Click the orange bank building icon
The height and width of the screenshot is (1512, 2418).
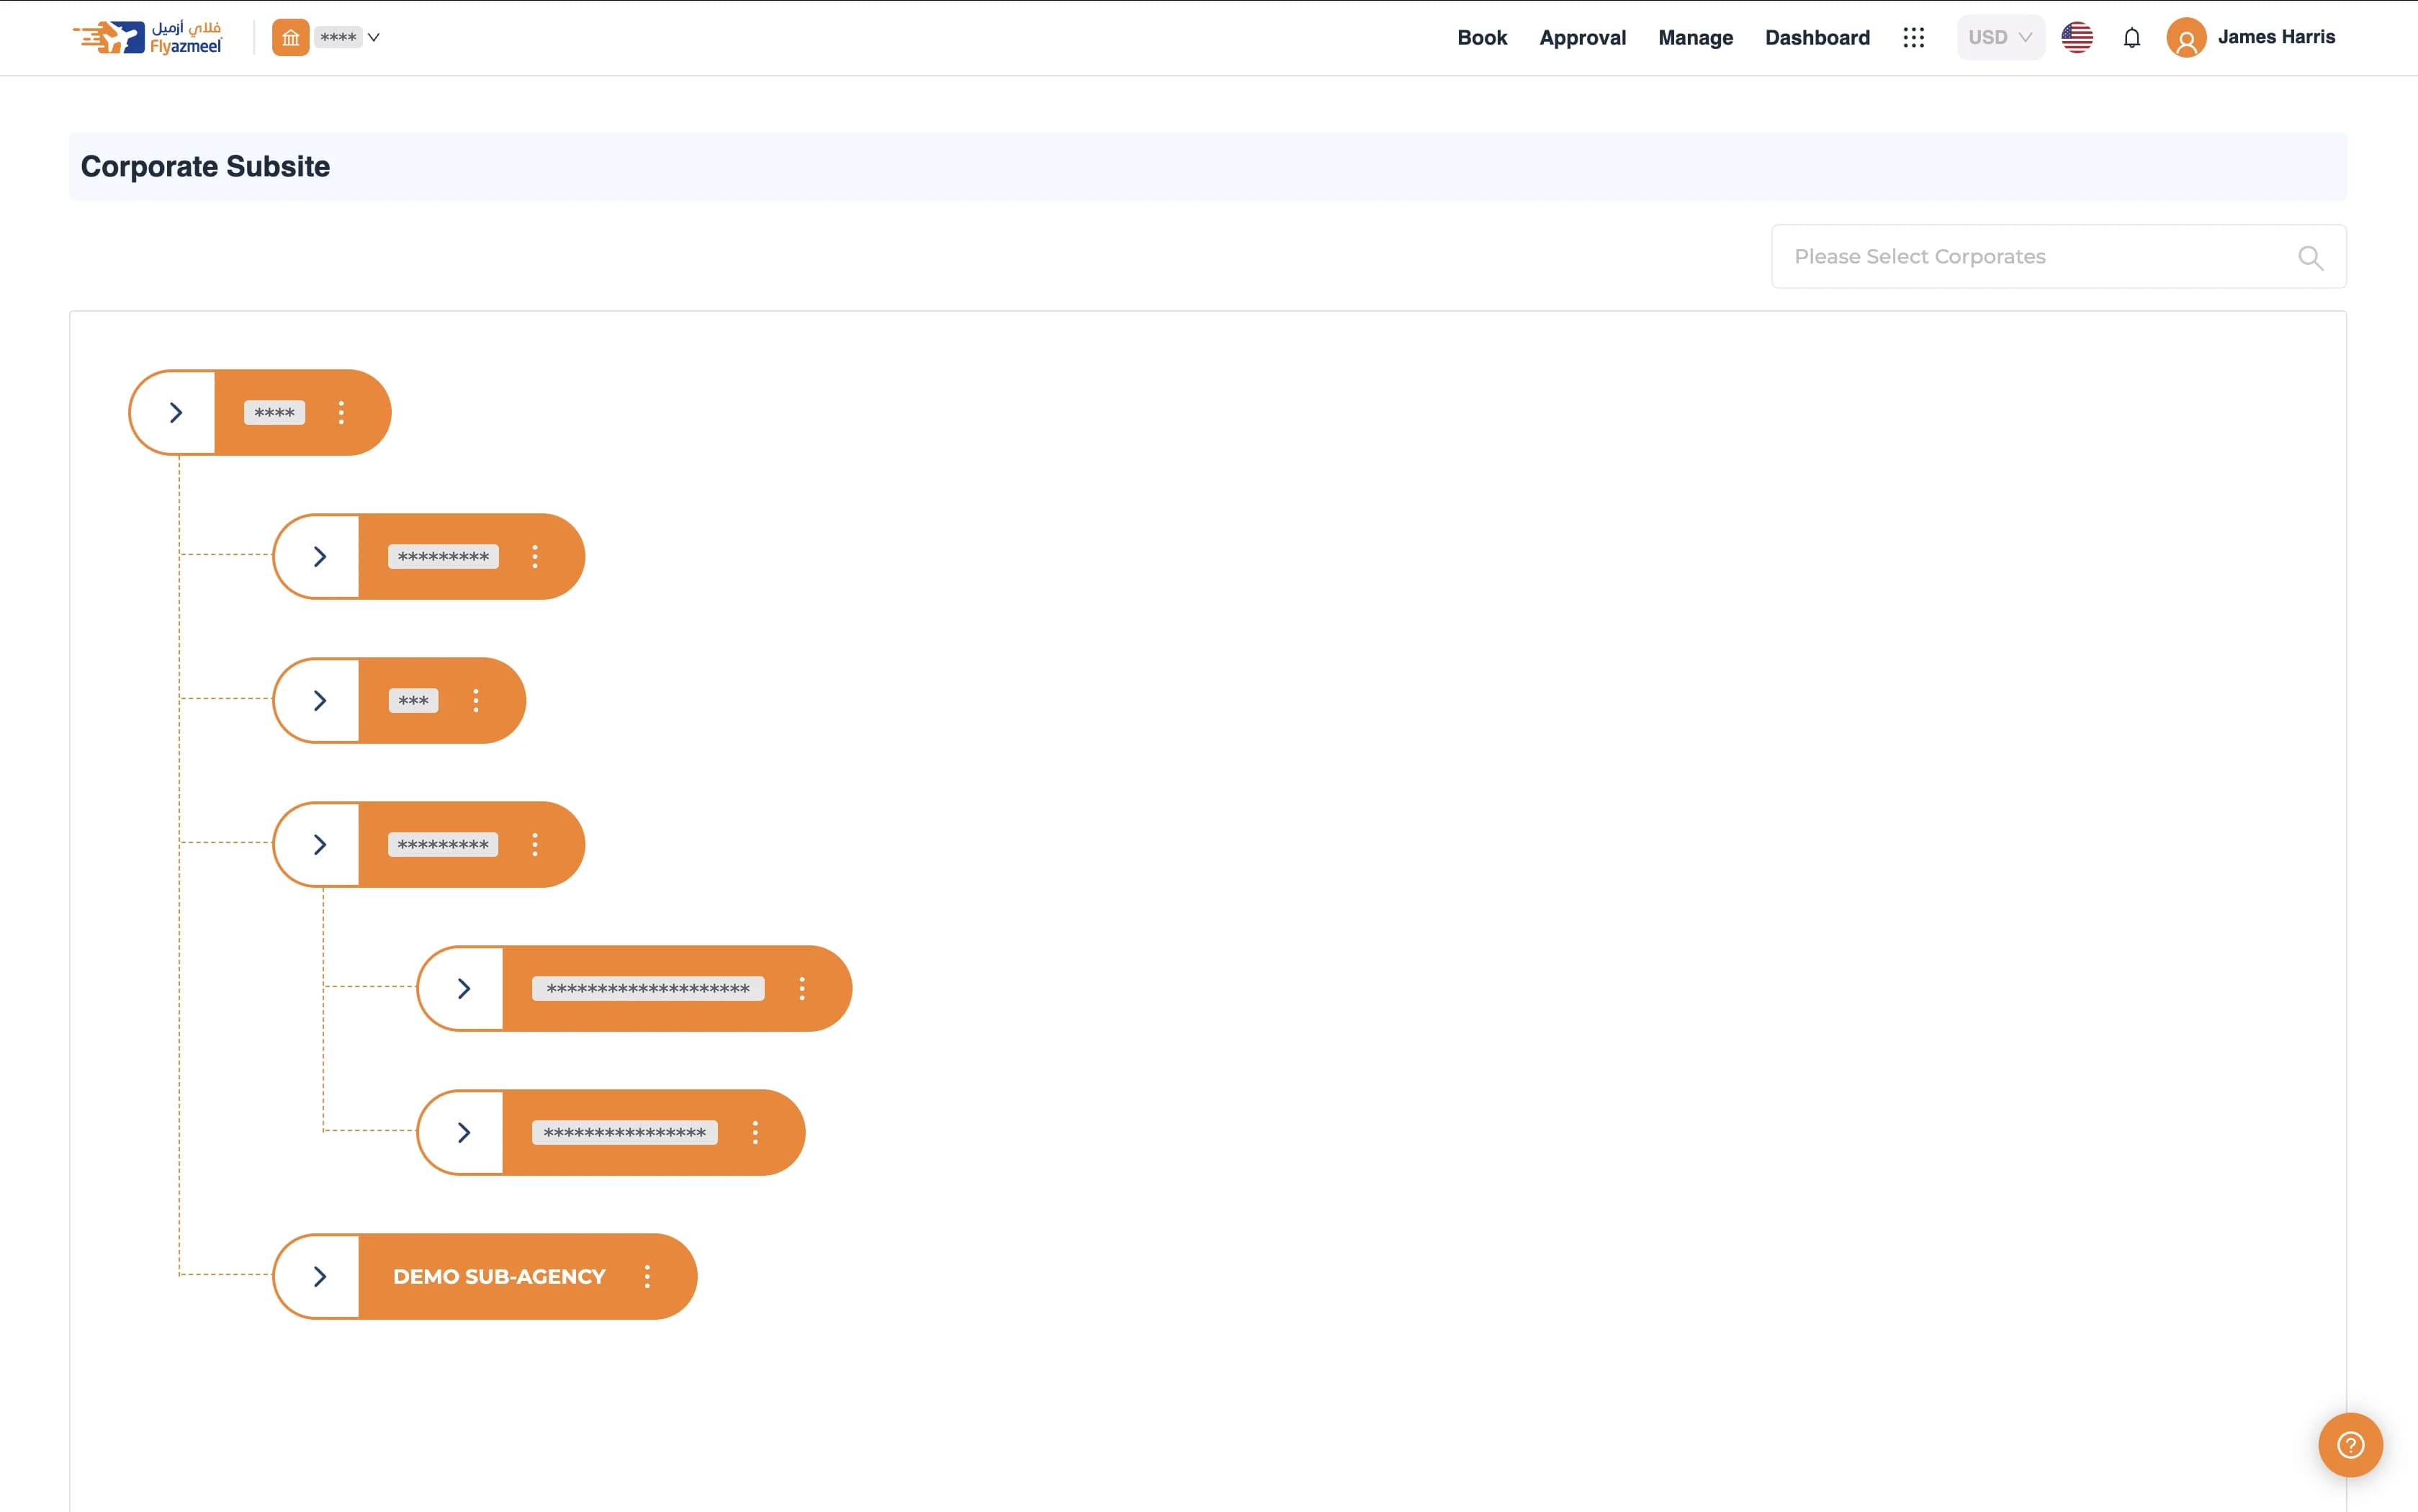[290, 38]
